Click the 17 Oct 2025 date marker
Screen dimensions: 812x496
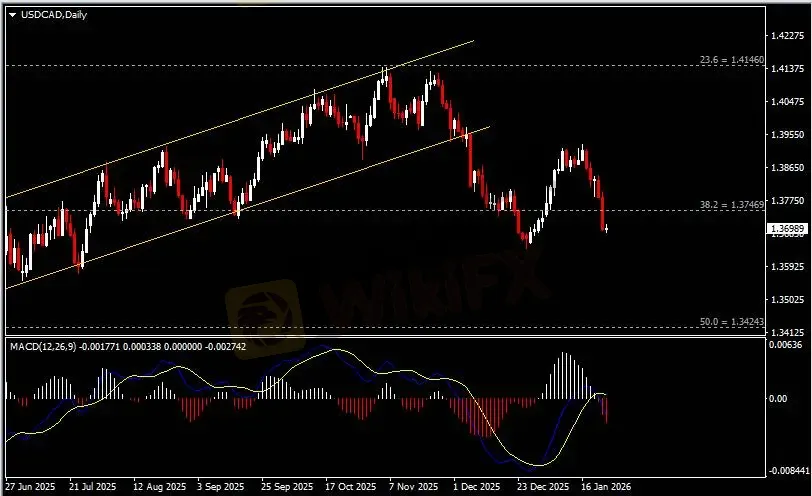click(351, 487)
